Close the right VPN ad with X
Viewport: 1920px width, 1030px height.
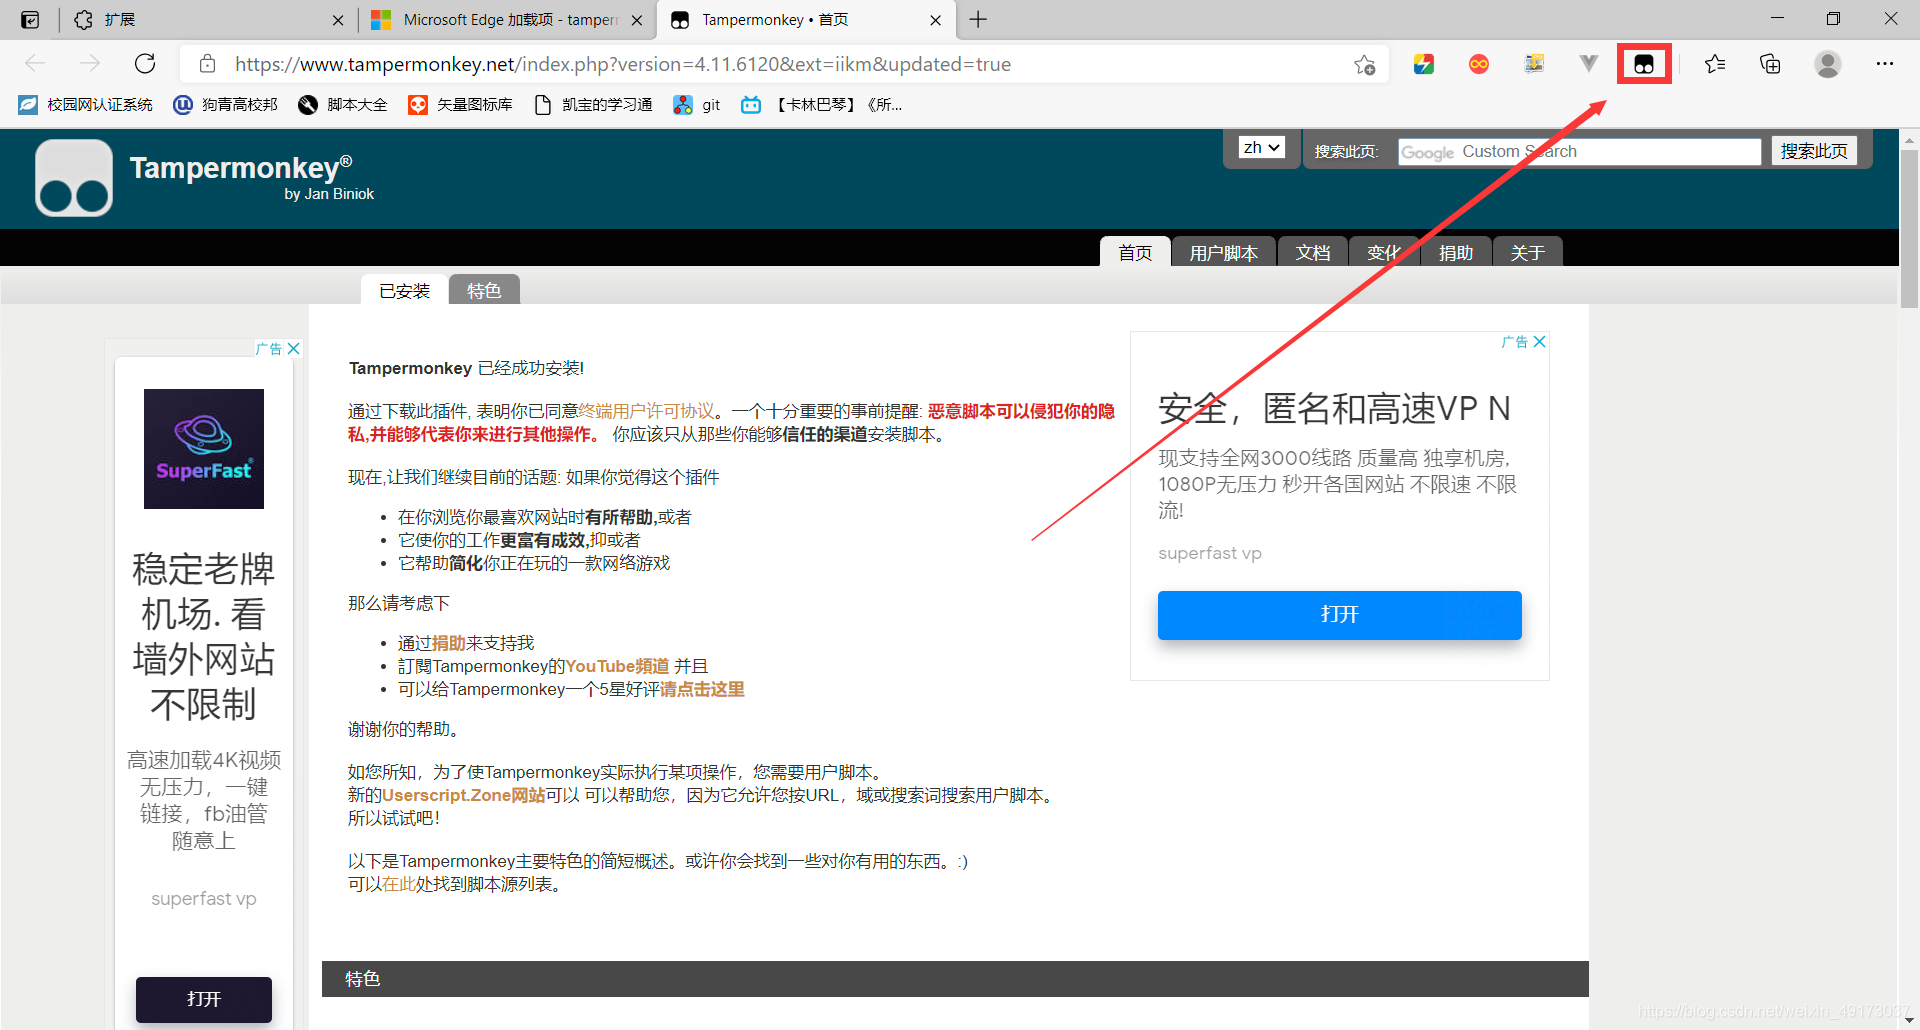(x=1540, y=342)
